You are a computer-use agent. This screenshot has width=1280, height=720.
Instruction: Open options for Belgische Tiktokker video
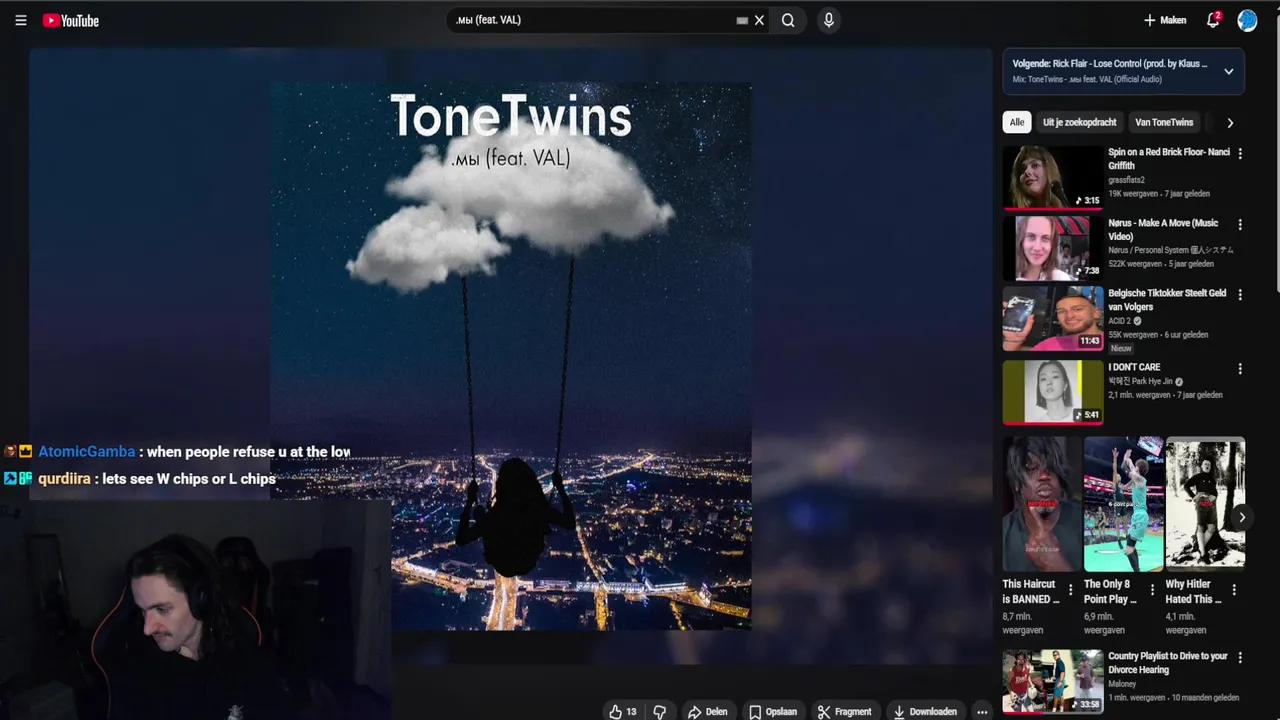click(1240, 295)
